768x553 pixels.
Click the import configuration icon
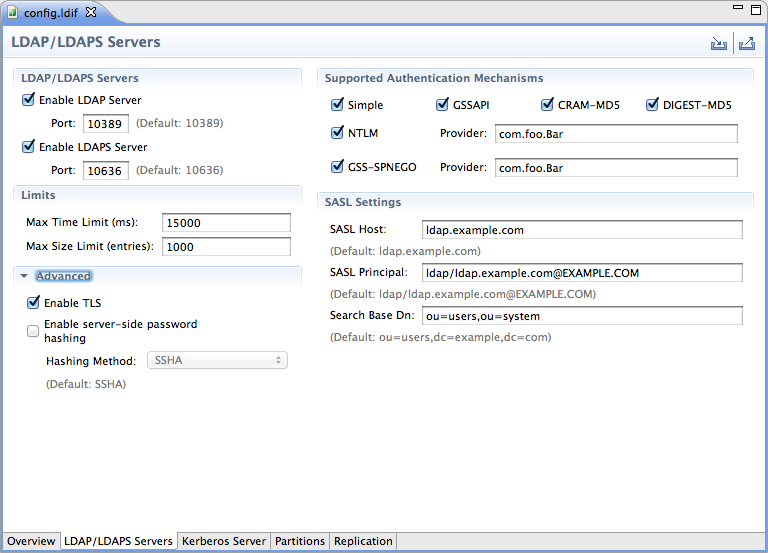click(718, 44)
